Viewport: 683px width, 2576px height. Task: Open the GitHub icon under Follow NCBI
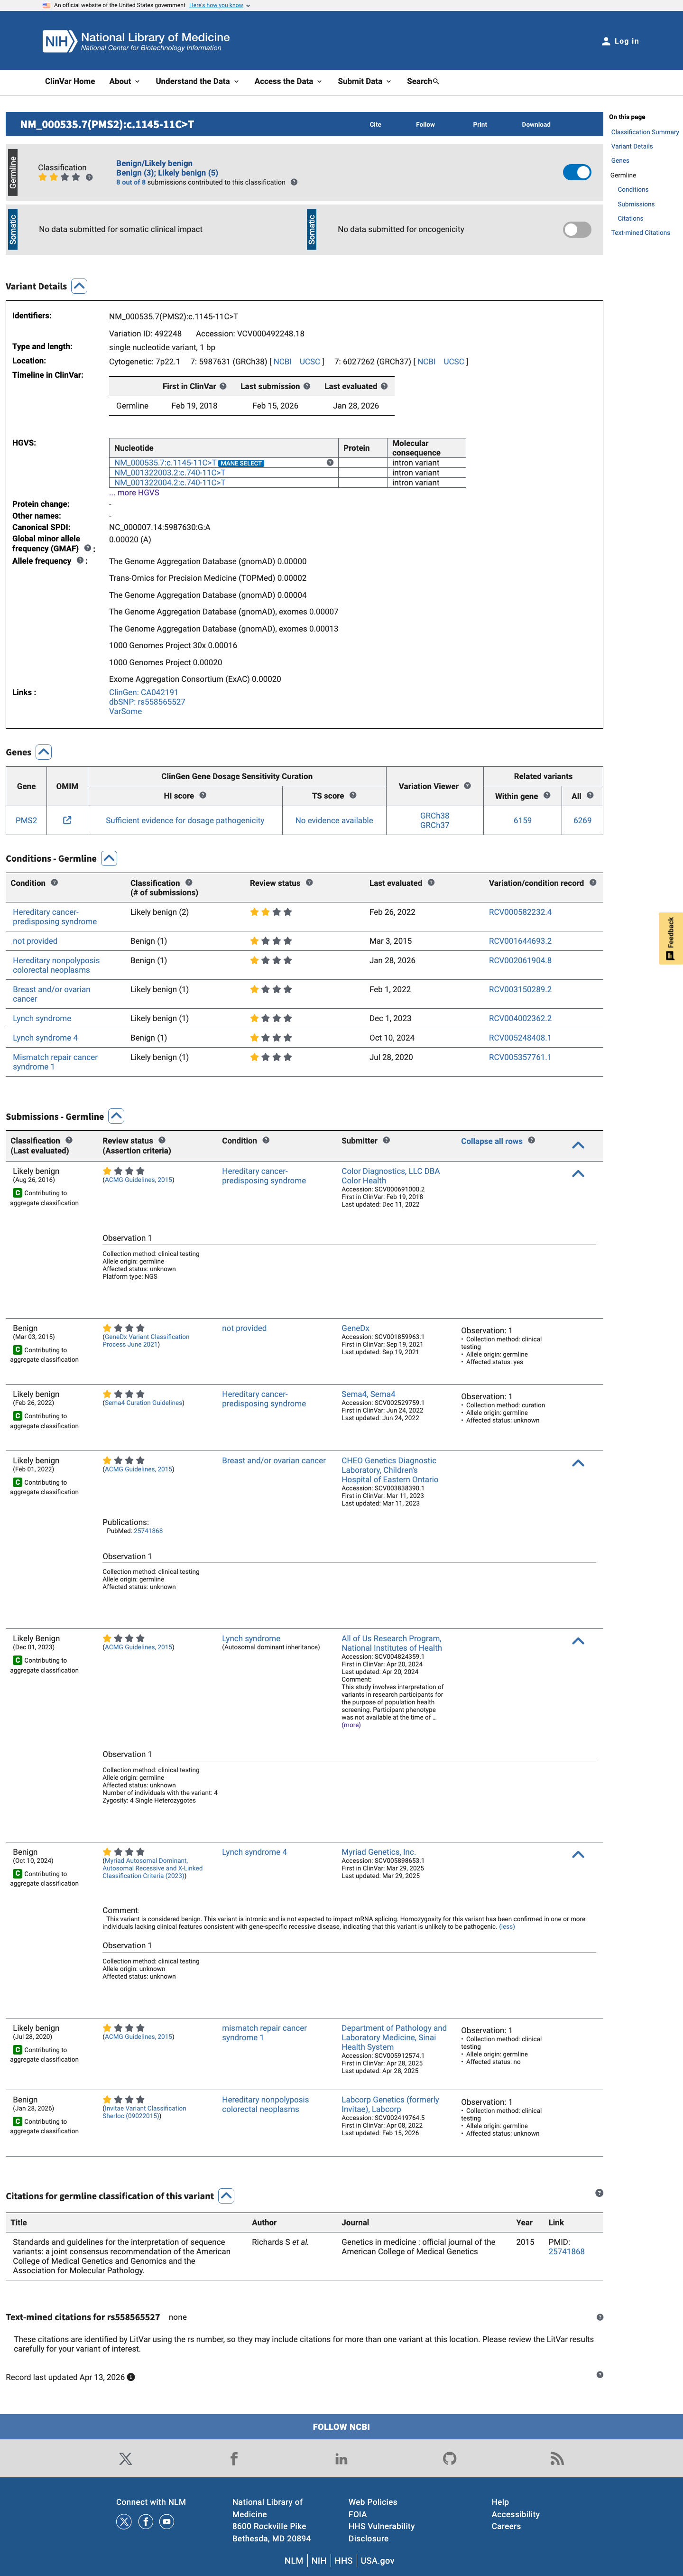pos(449,2458)
